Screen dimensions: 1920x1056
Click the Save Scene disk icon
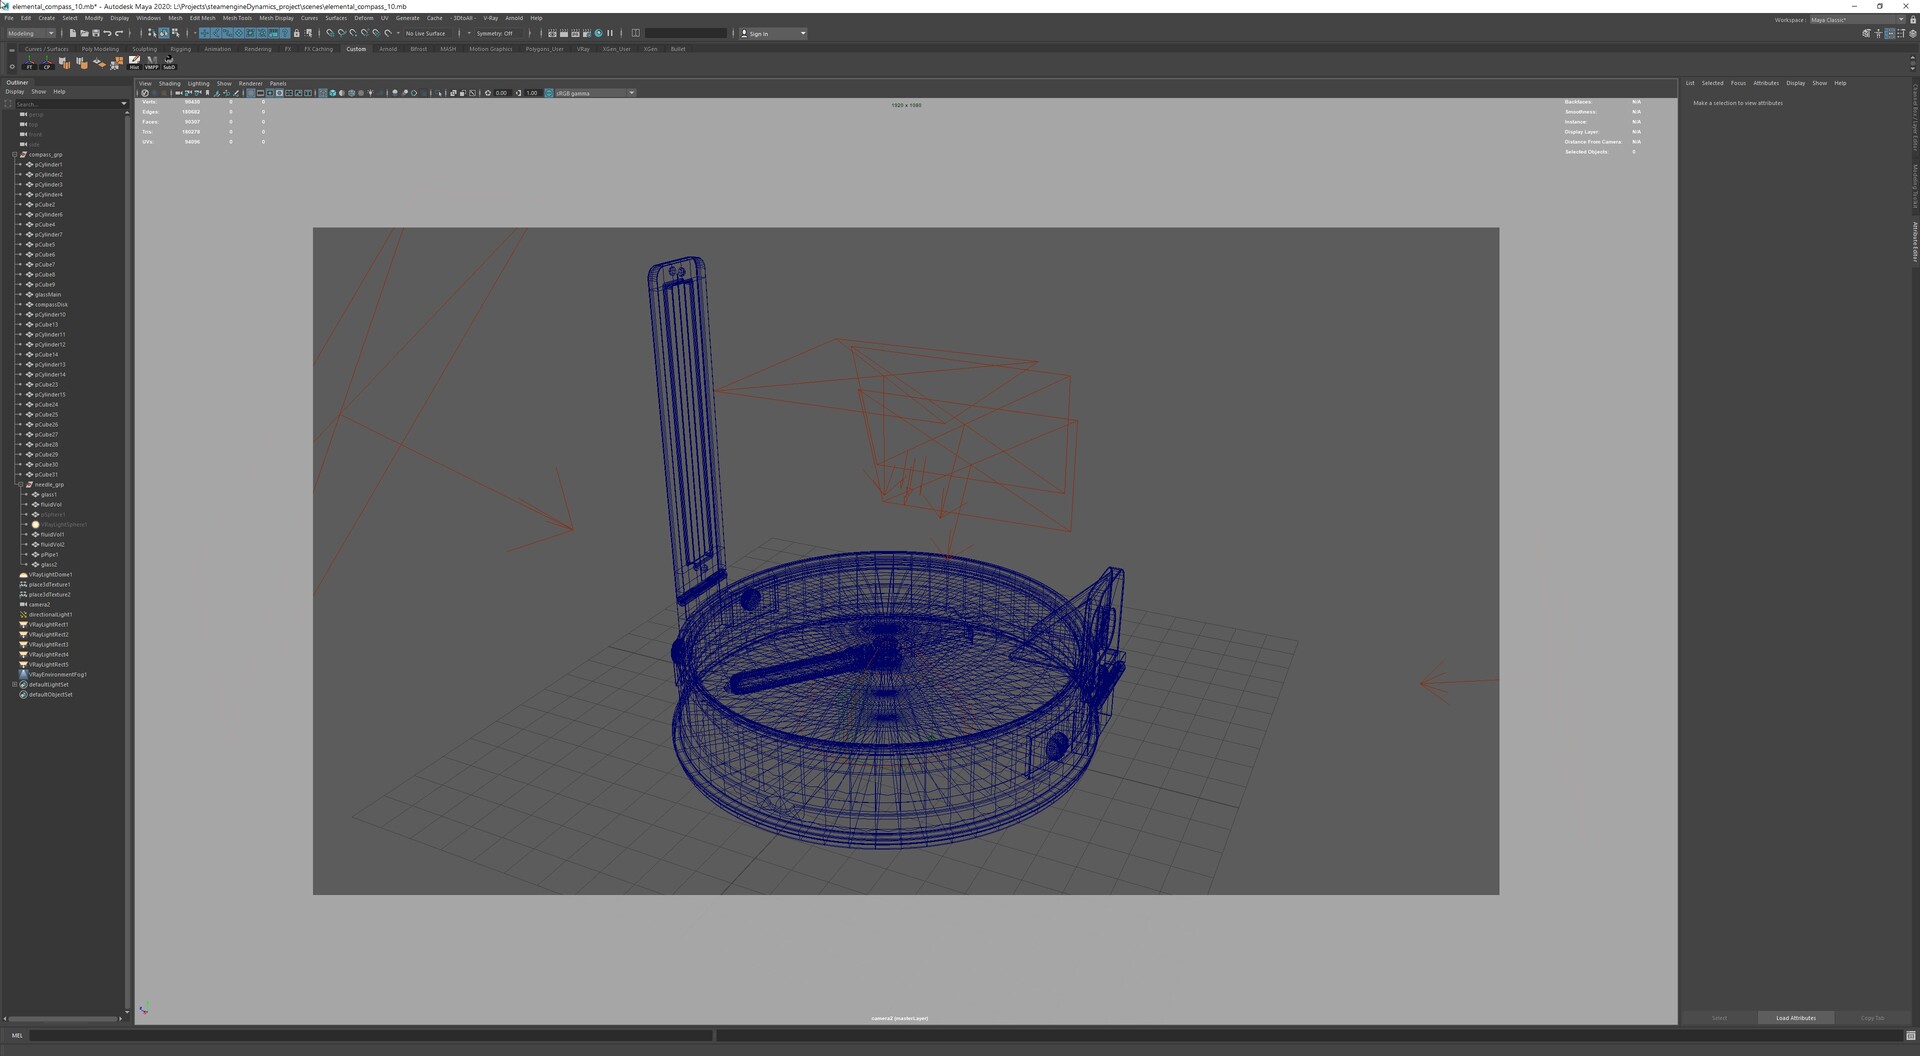[96, 33]
